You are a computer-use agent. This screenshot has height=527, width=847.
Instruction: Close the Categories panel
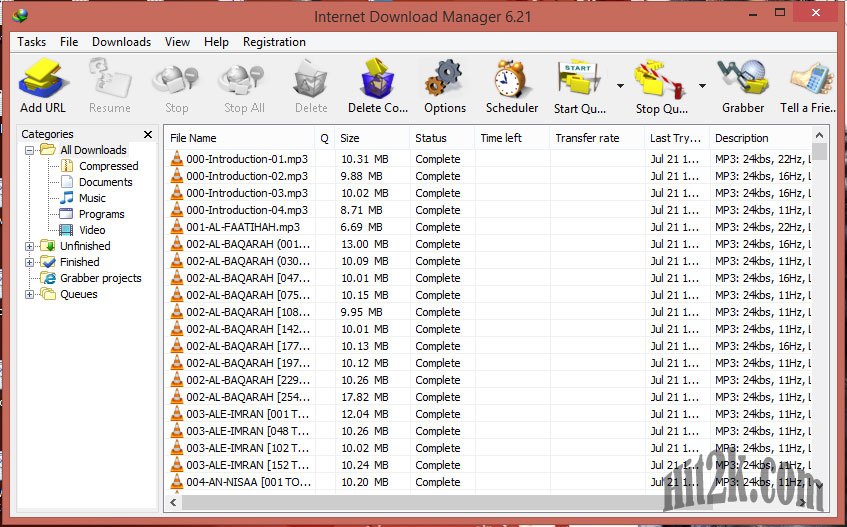click(x=148, y=134)
